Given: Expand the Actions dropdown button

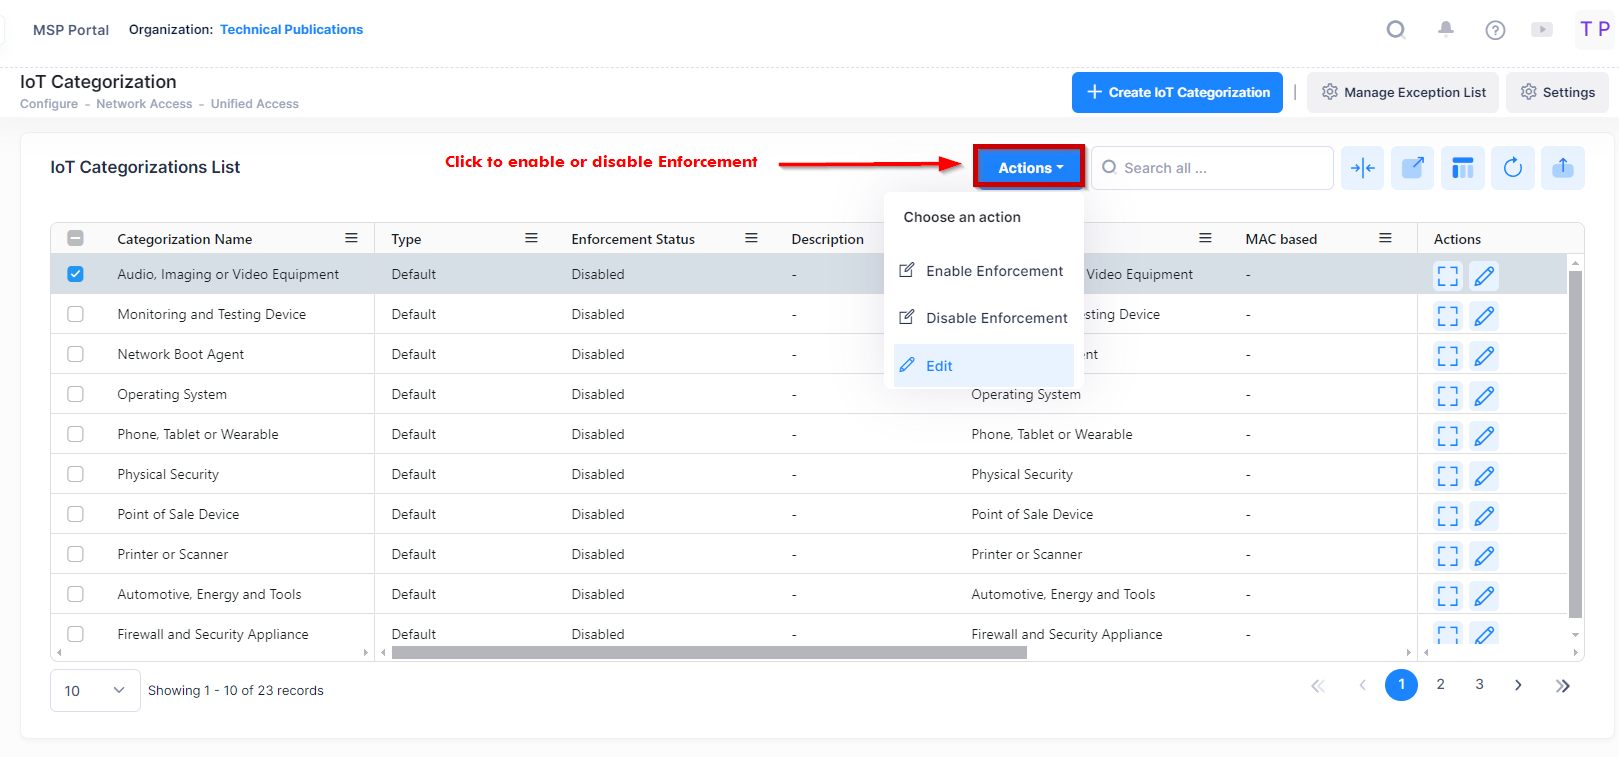Looking at the screenshot, I should pos(1029,167).
